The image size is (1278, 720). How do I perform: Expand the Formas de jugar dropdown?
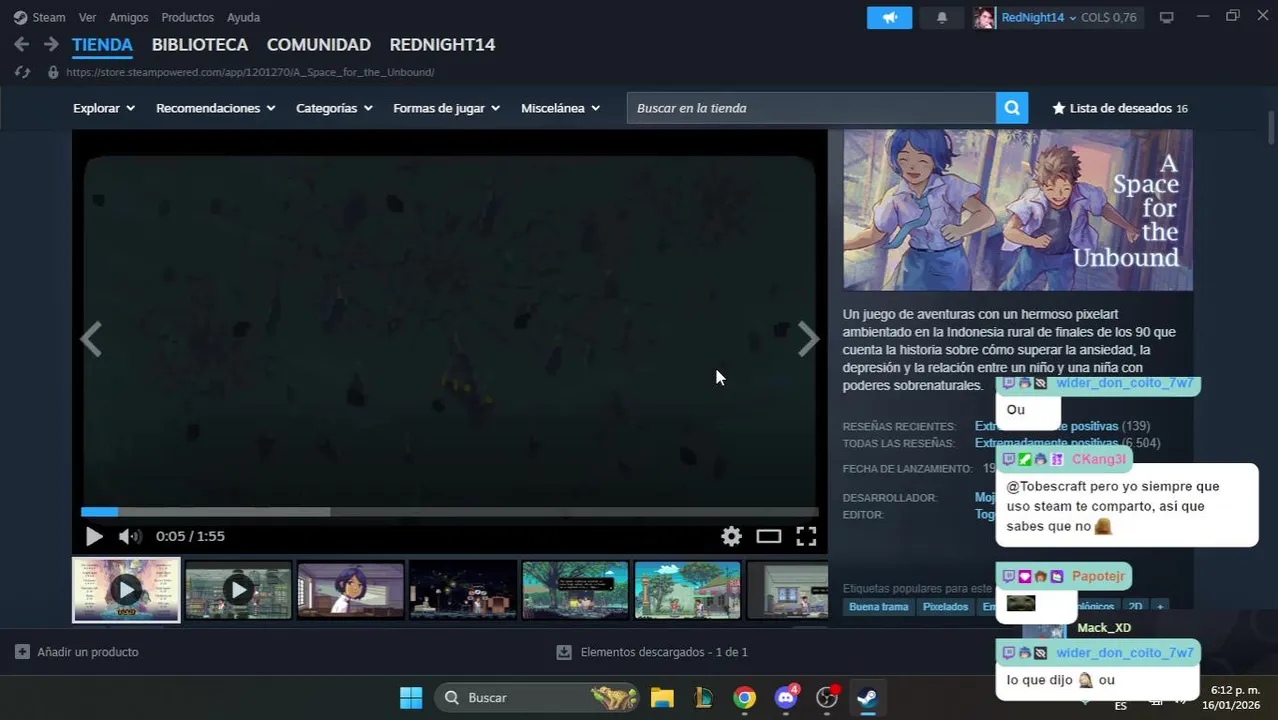pyautogui.click(x=447, y=108)
